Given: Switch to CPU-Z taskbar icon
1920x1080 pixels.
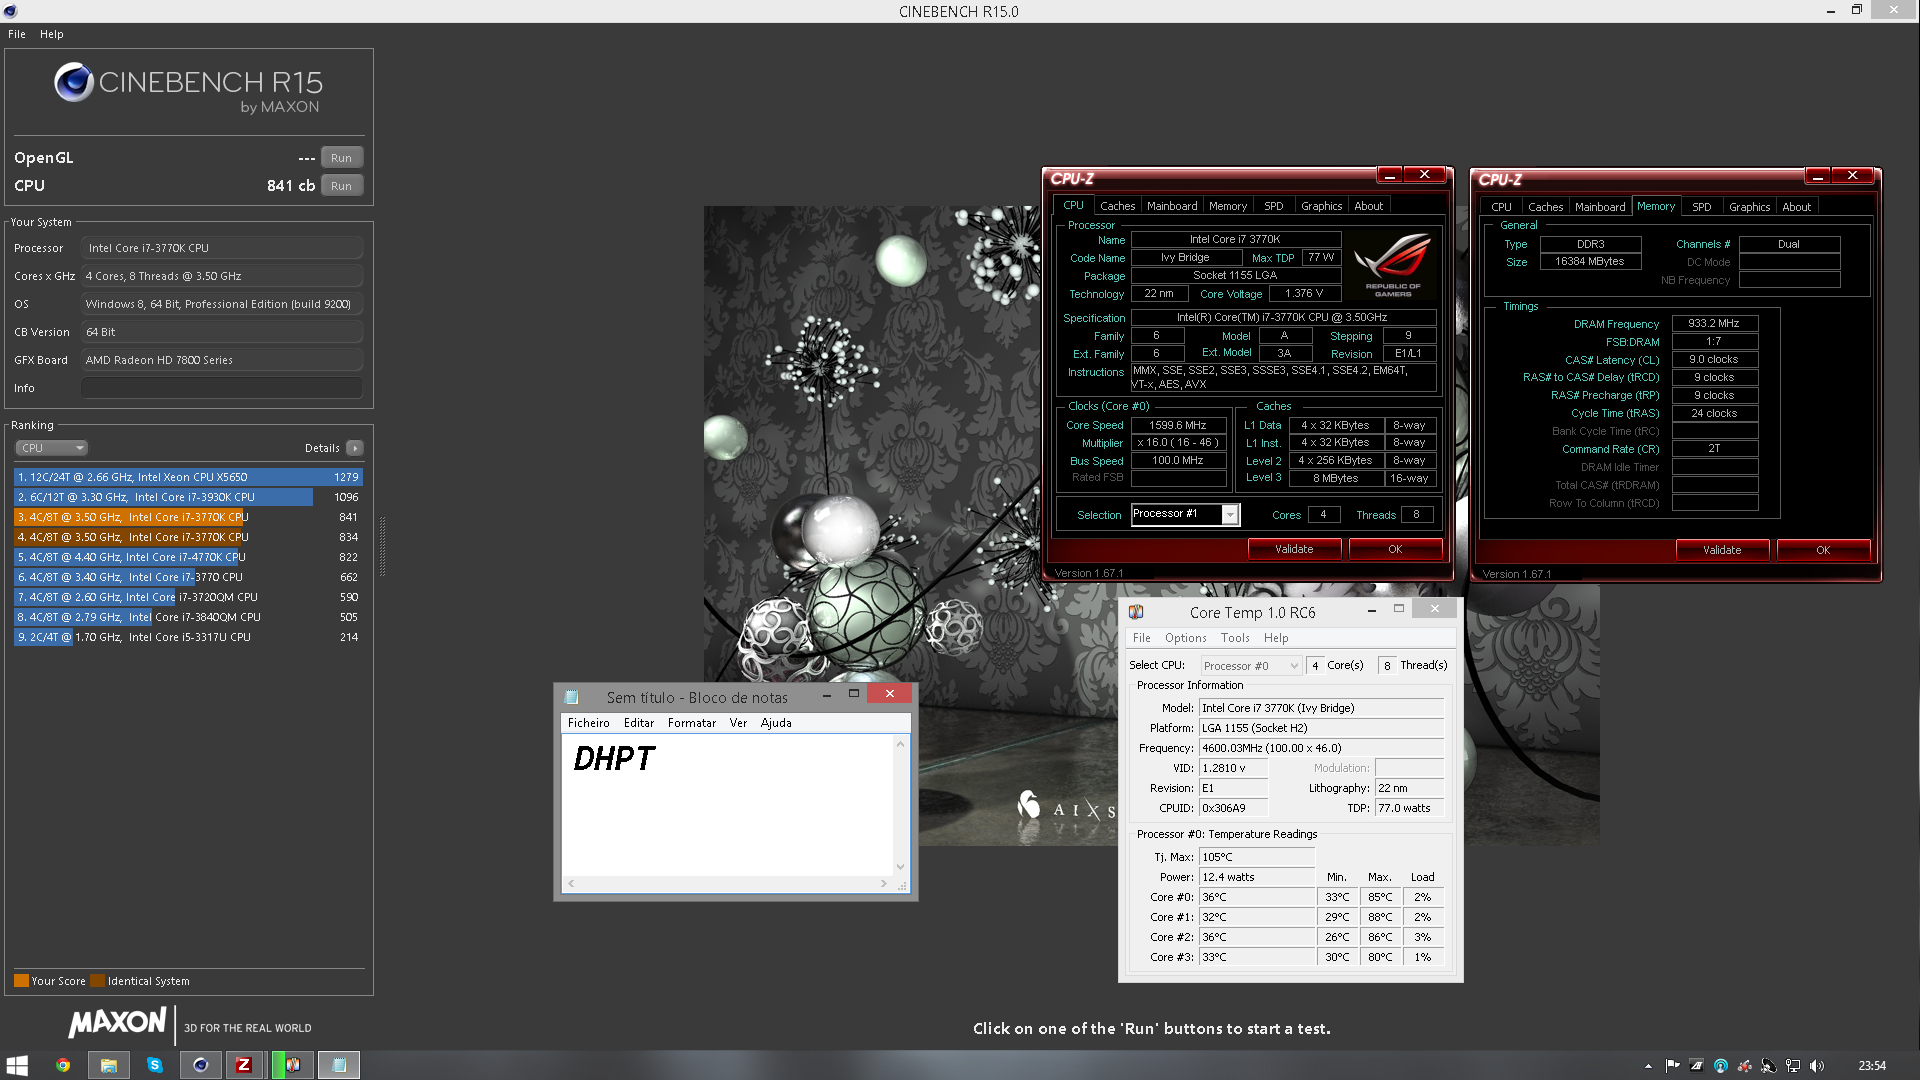Looking at the screenshot, I should pos(244,1065).
